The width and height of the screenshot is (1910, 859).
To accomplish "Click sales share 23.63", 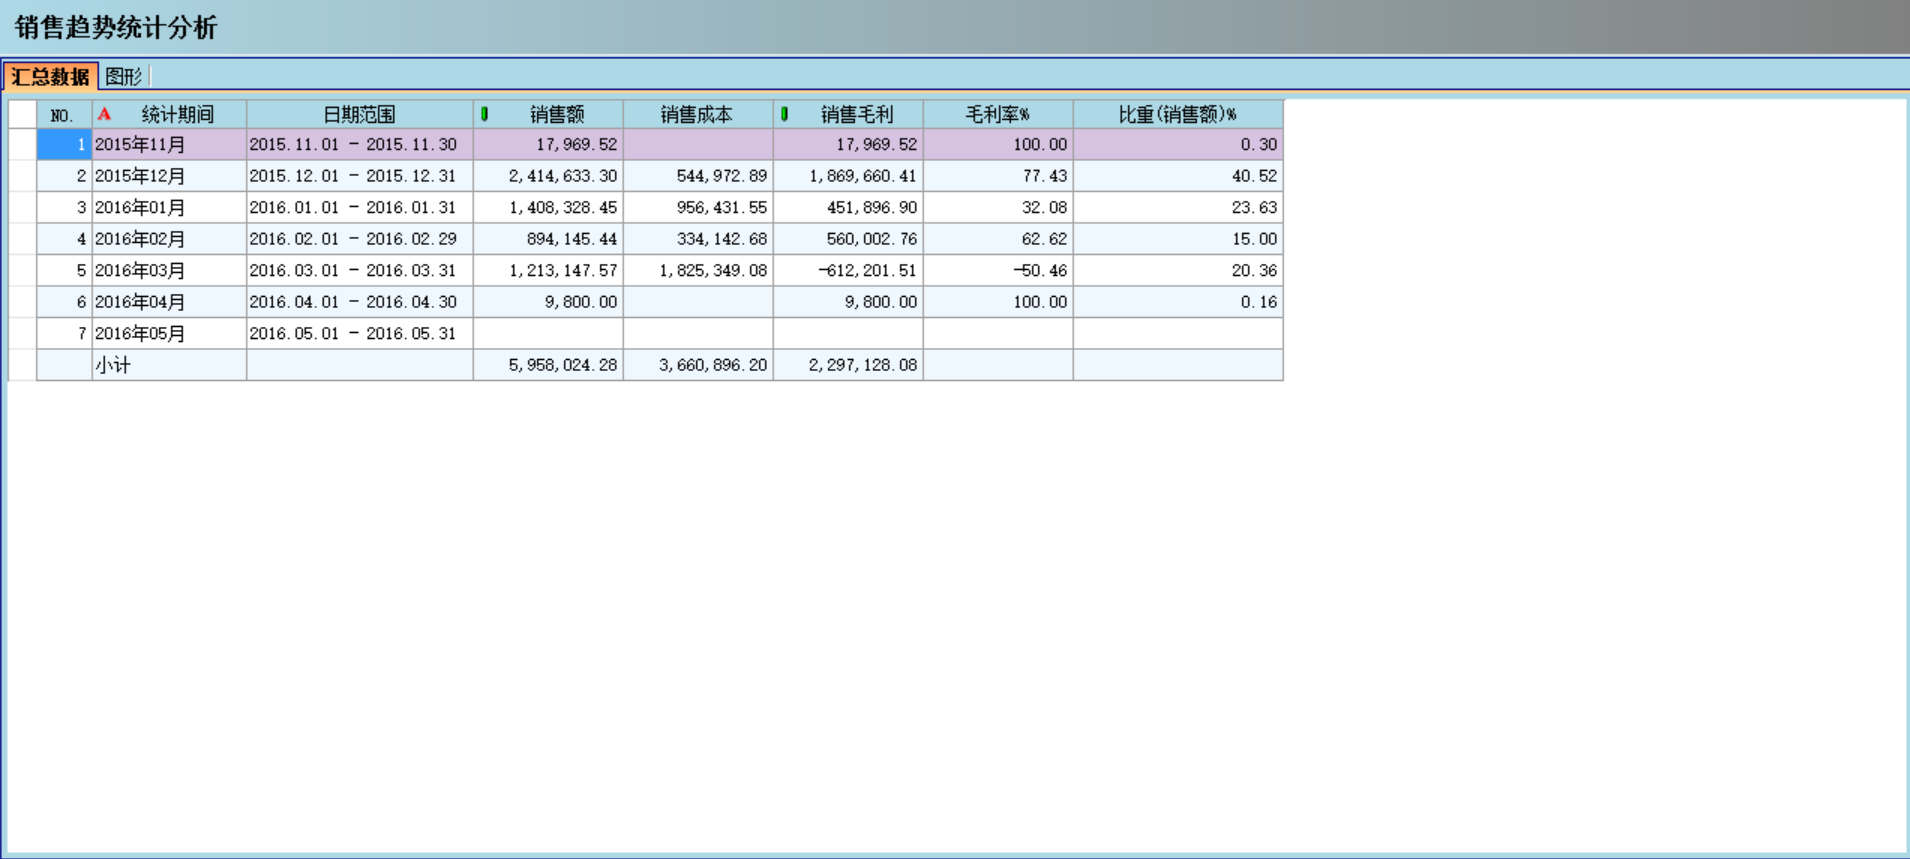I will [x=1178, y=207].
